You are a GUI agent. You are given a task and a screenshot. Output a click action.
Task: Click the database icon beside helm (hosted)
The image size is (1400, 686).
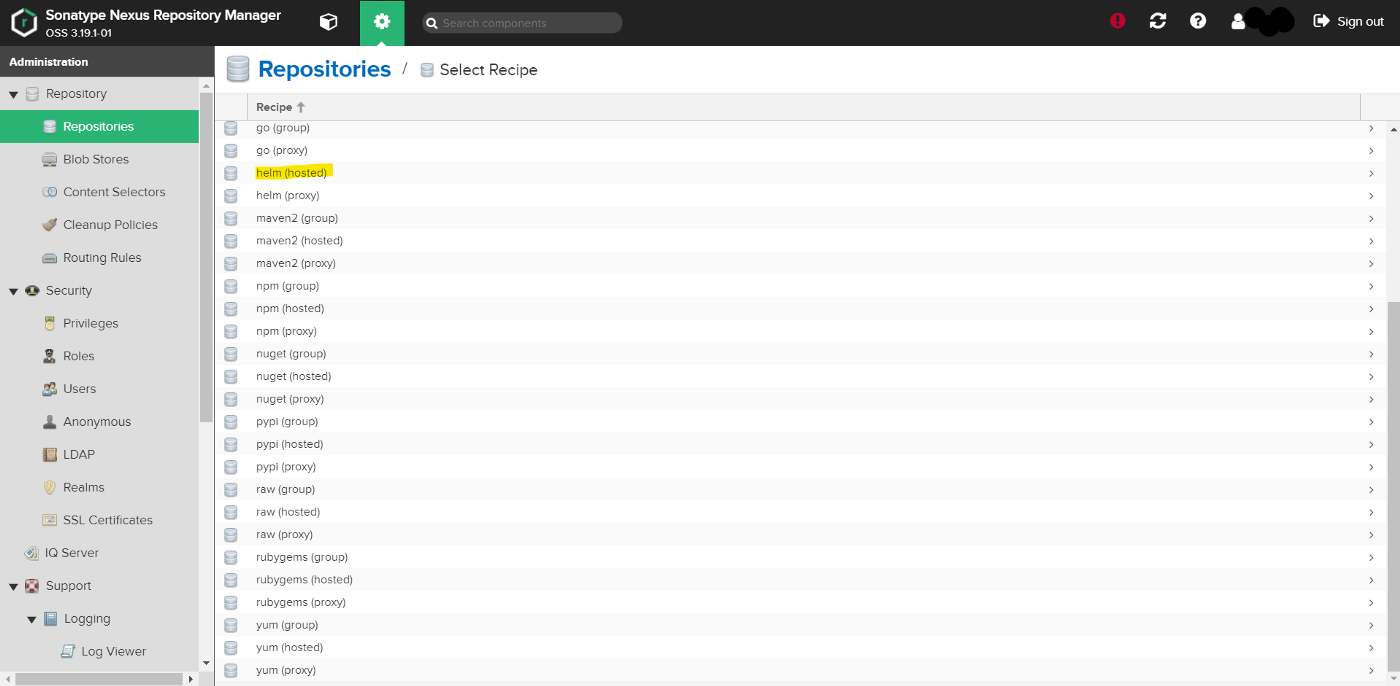pyautogui.click(x=231, y=172)
